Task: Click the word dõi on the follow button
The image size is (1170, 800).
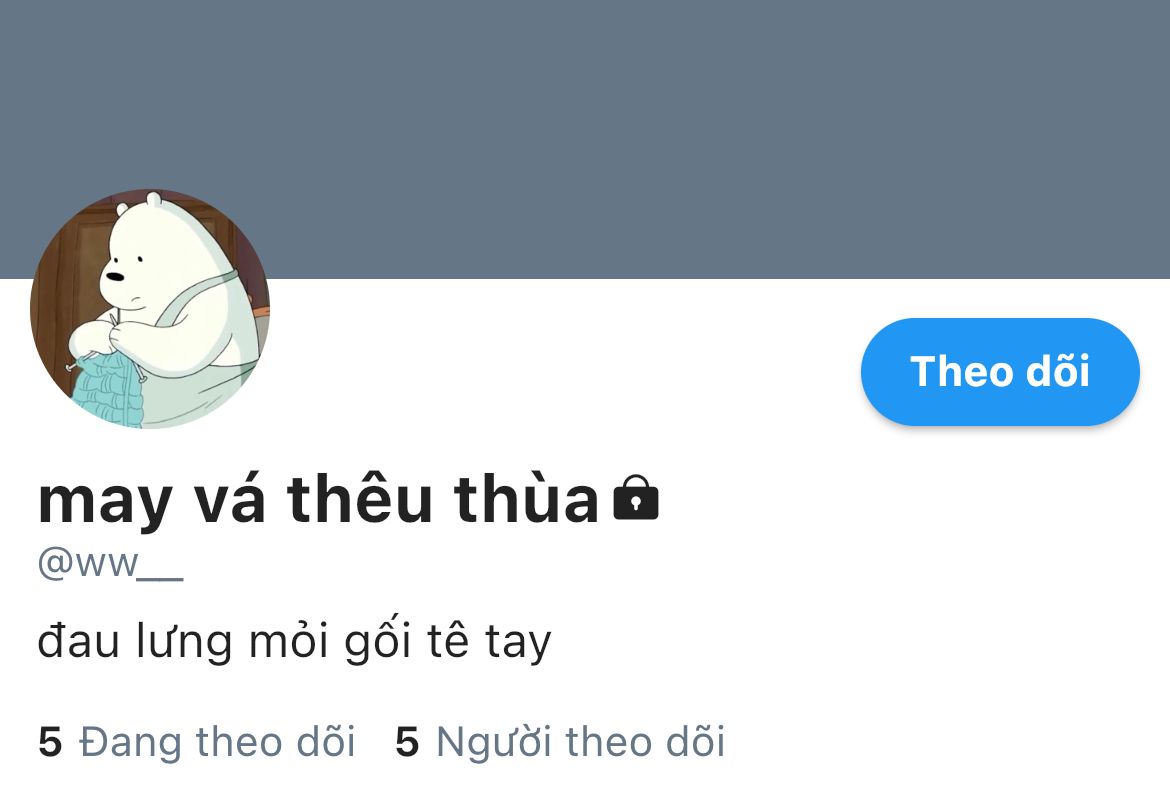Action: (1058, 371)
